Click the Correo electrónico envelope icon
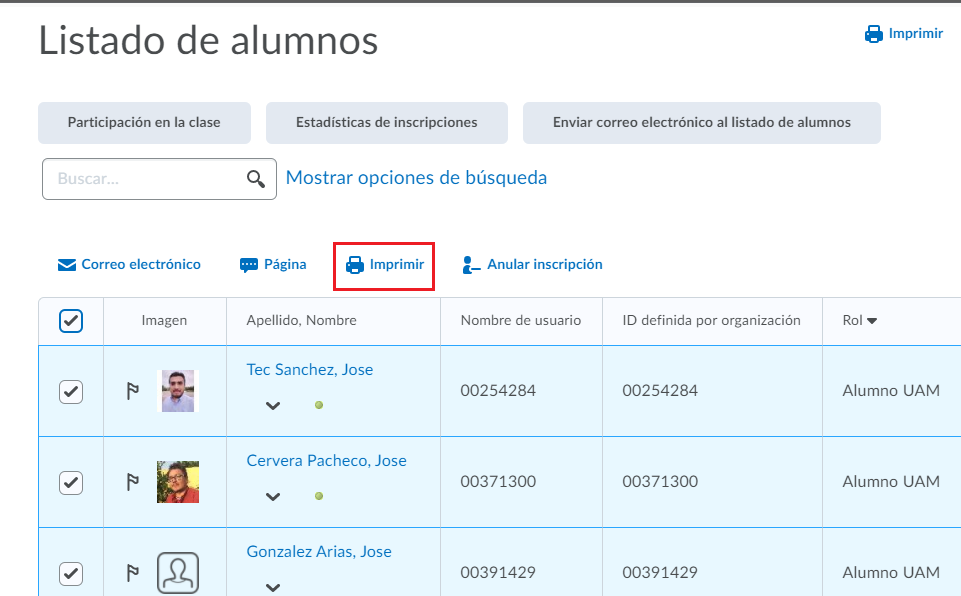 click(x=67, y=265)
